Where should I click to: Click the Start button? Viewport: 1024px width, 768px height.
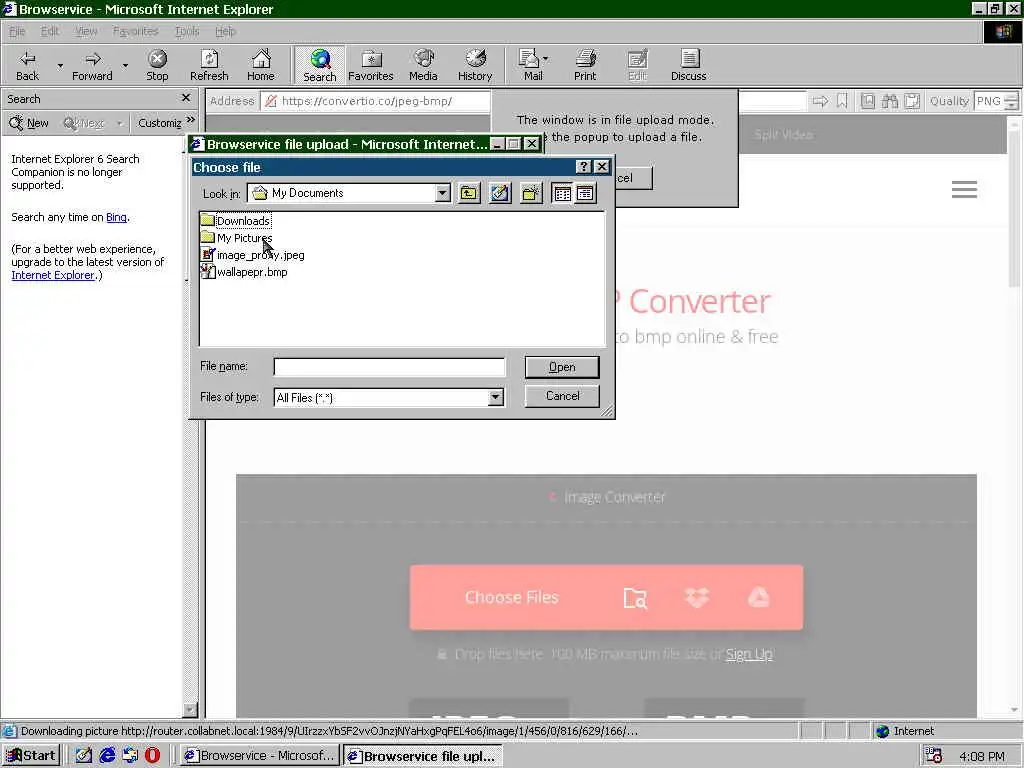point(31,756)
